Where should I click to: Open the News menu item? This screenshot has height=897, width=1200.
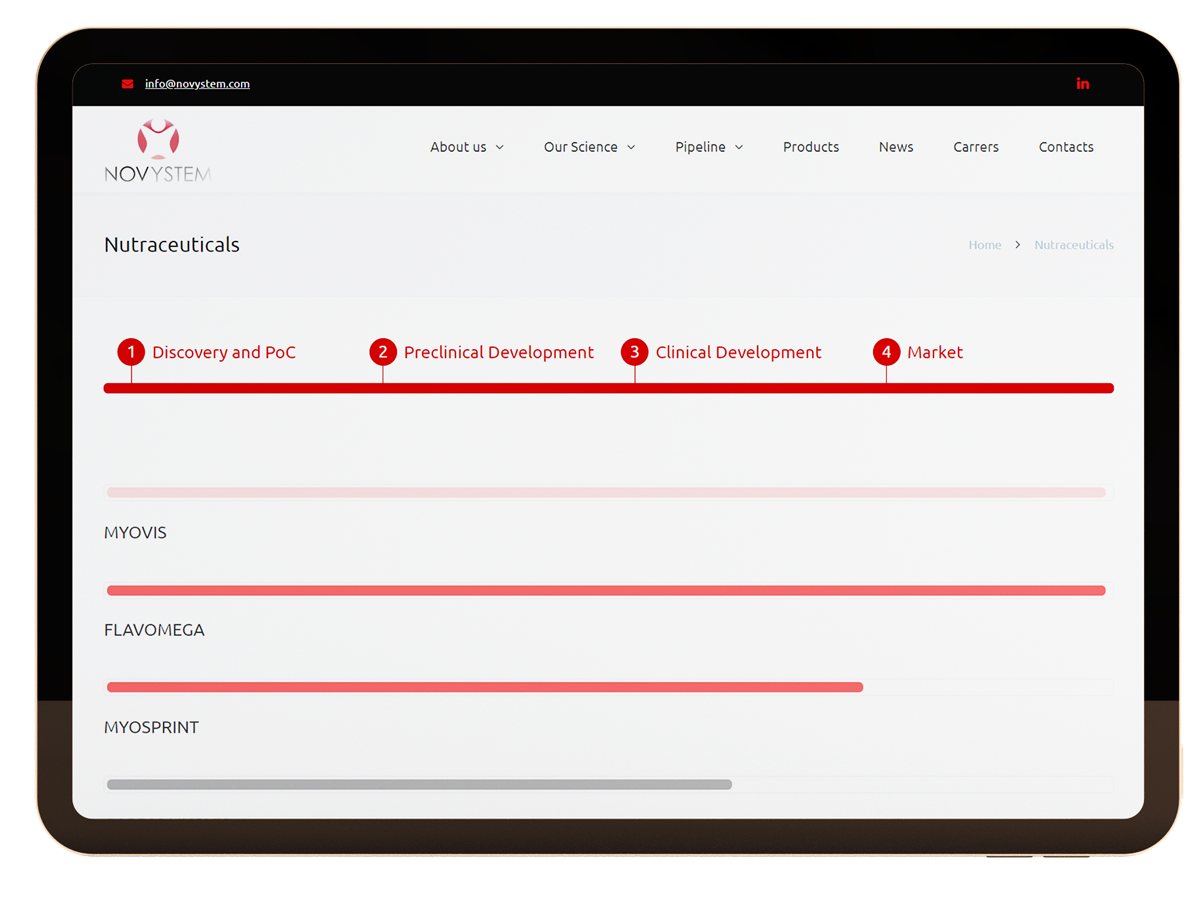click(896, 147)
